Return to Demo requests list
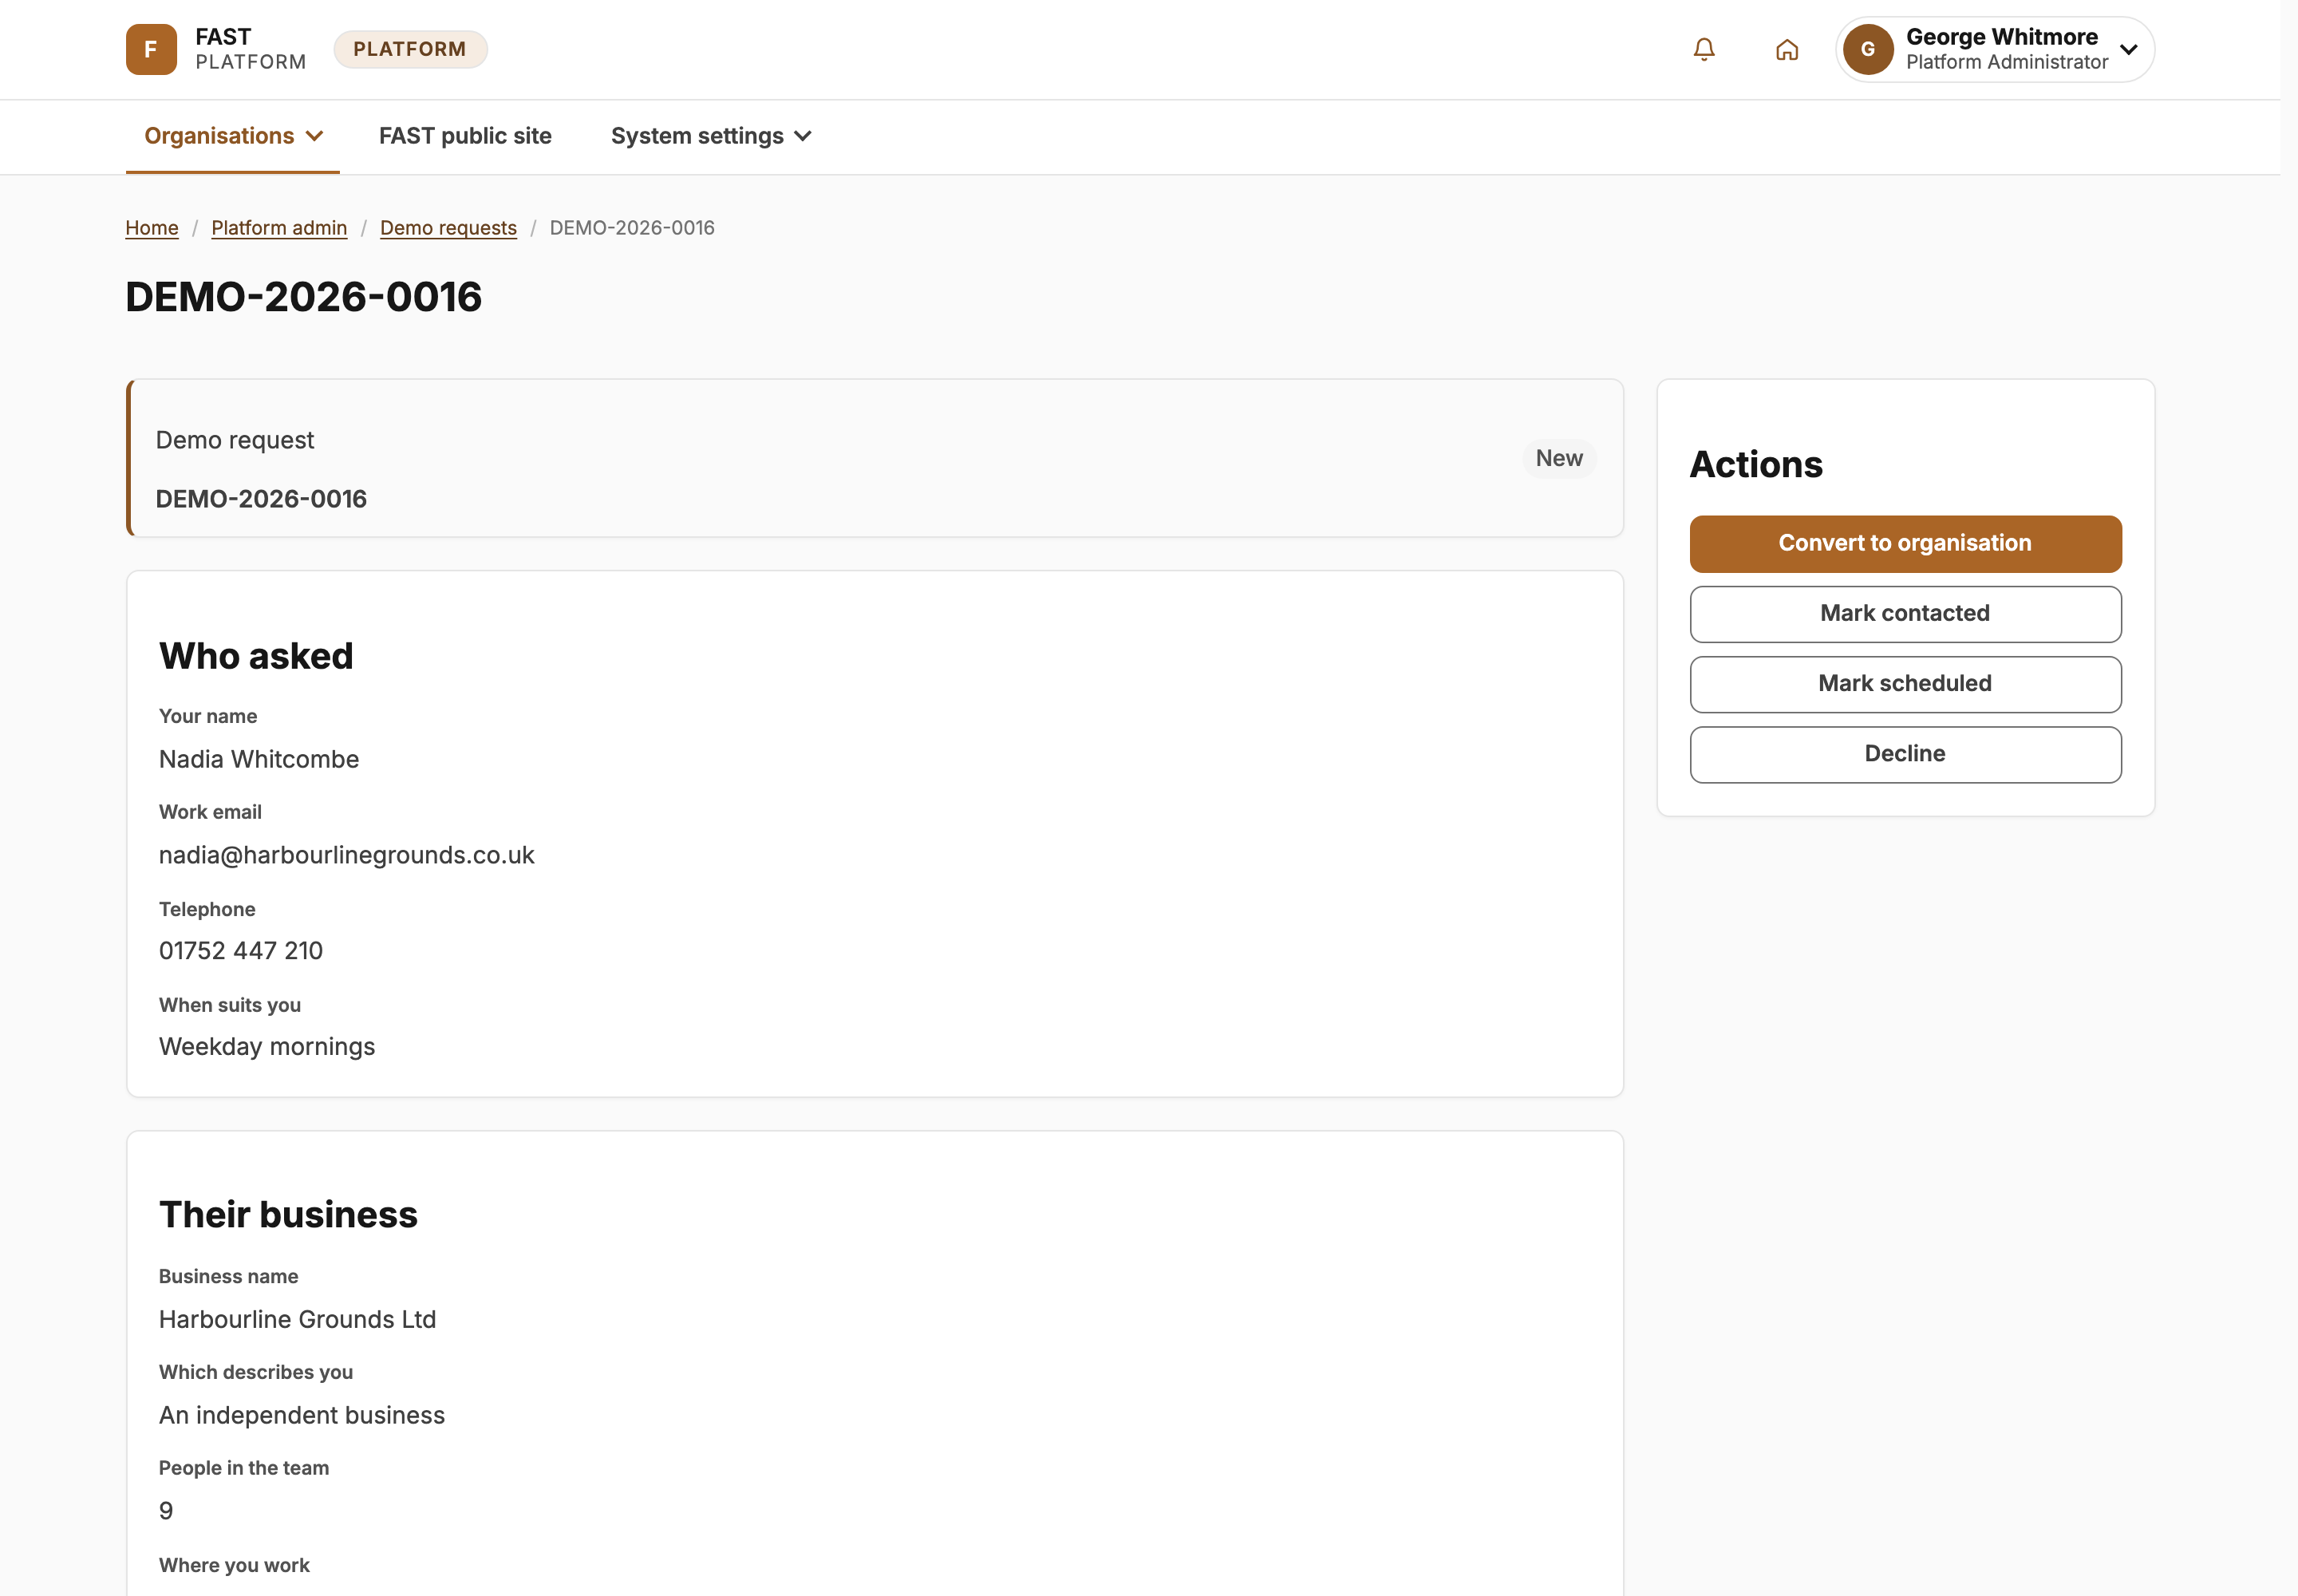 448,228
